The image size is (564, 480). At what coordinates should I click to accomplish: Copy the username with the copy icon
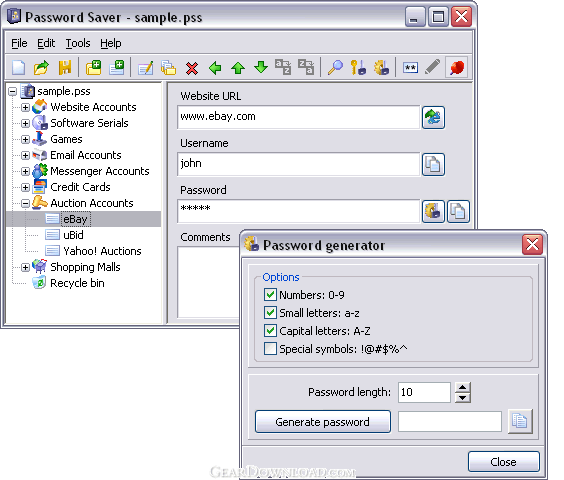click(x=433, y=164)
